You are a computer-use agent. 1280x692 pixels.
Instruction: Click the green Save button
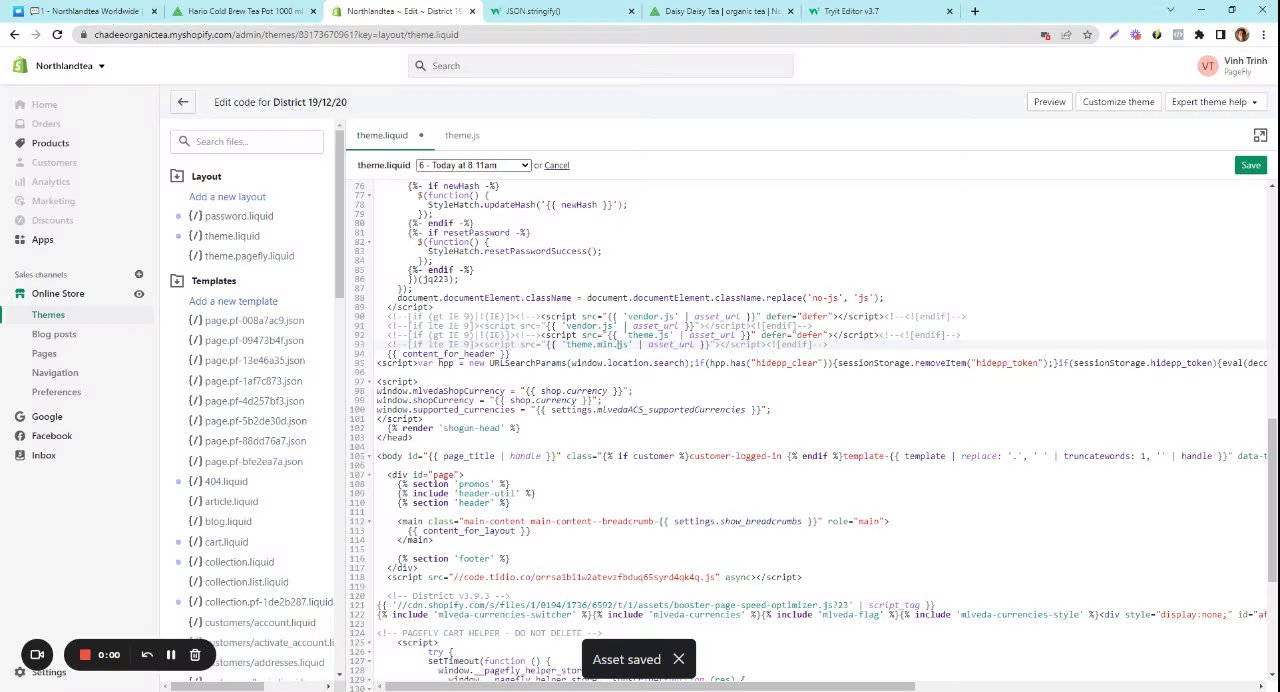[x=1251, y=165]
